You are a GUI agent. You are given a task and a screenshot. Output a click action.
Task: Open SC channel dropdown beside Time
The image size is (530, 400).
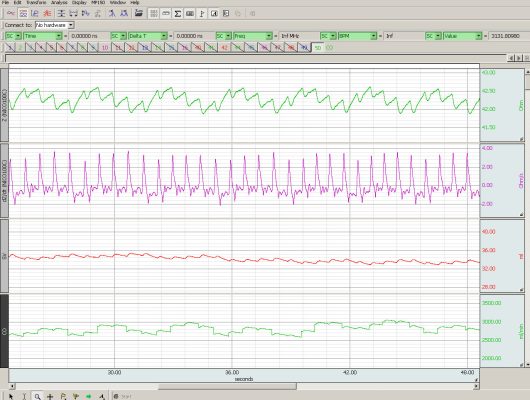pyautogui.click(x=14, y=36)
